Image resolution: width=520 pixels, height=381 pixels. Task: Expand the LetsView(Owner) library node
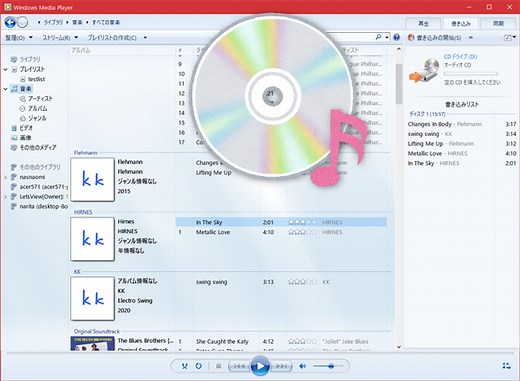click(x=5, y=197)
